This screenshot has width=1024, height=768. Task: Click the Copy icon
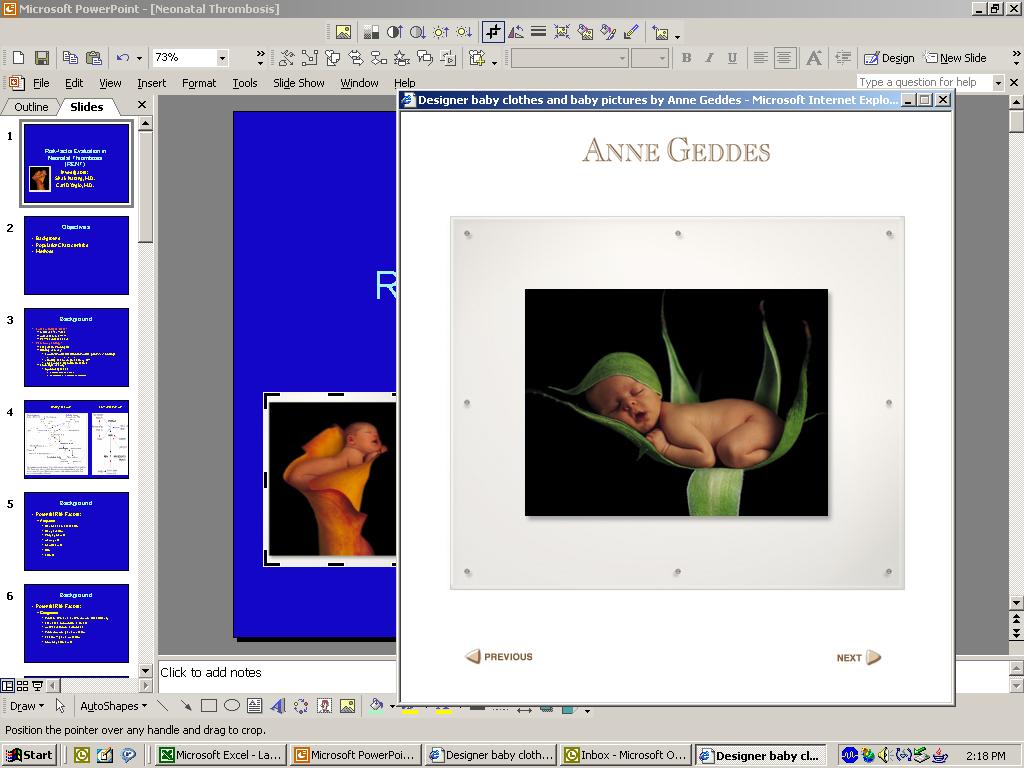(x=70, y=58)
